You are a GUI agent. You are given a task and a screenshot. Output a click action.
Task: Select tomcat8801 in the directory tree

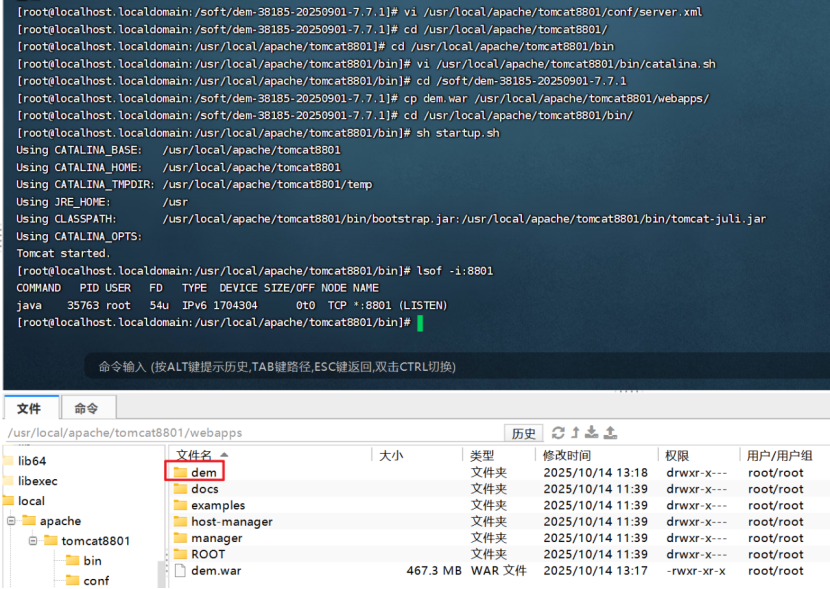pos(95,540)
